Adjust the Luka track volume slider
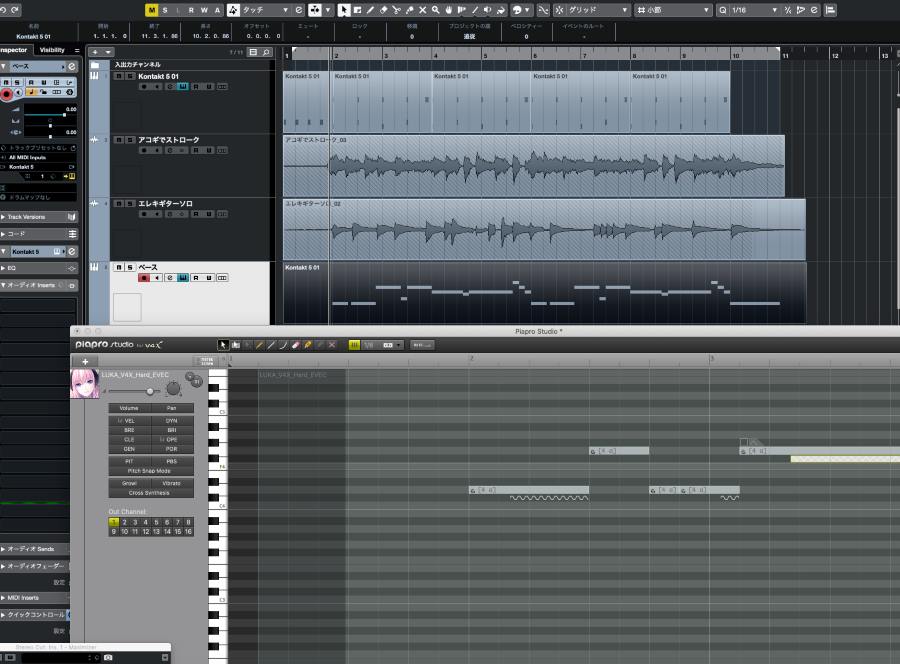900x664 pixels. click(x=150, y=391)
